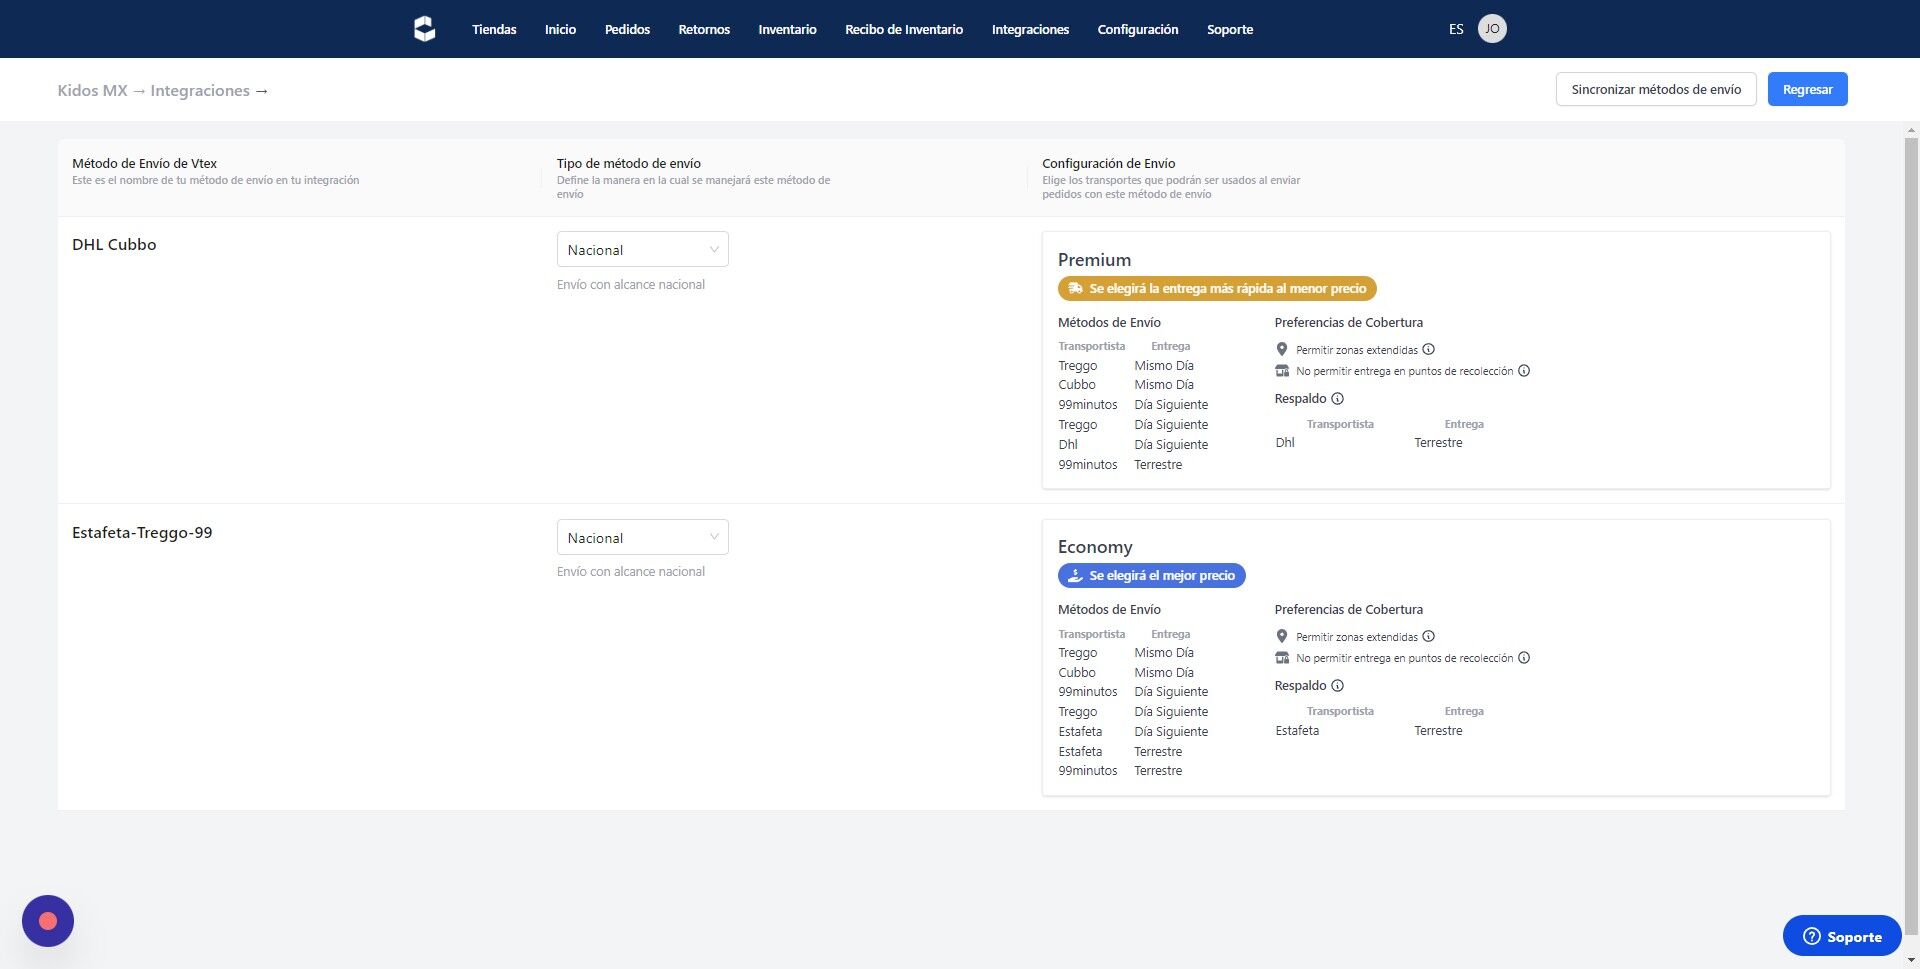Open the Pedidos menu item

coord(627,29)
